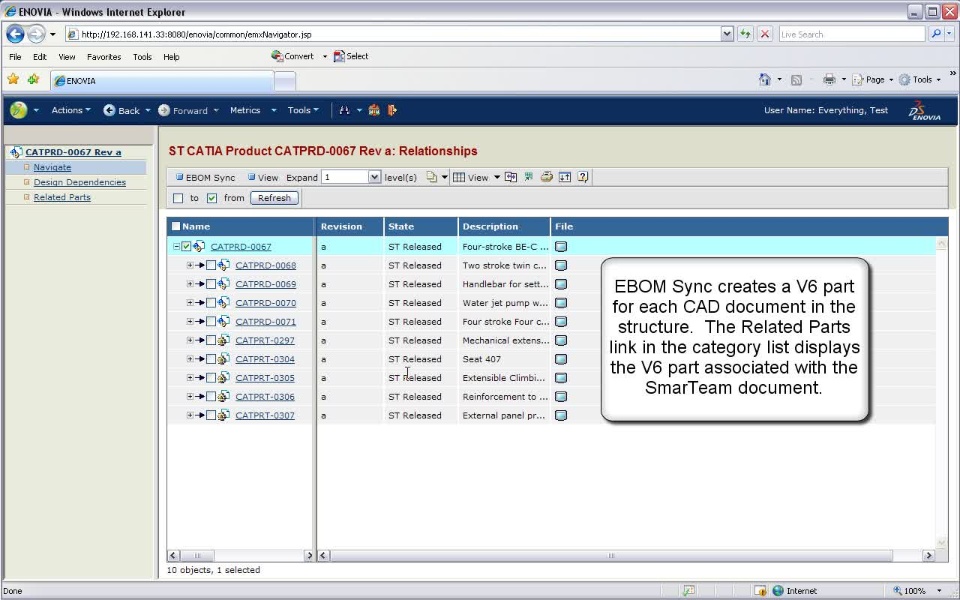This screenshot has width=960, height=600.
Task: Open Design Dependencies in the category list
Action: pyautogui.click(x=80, y=182)
